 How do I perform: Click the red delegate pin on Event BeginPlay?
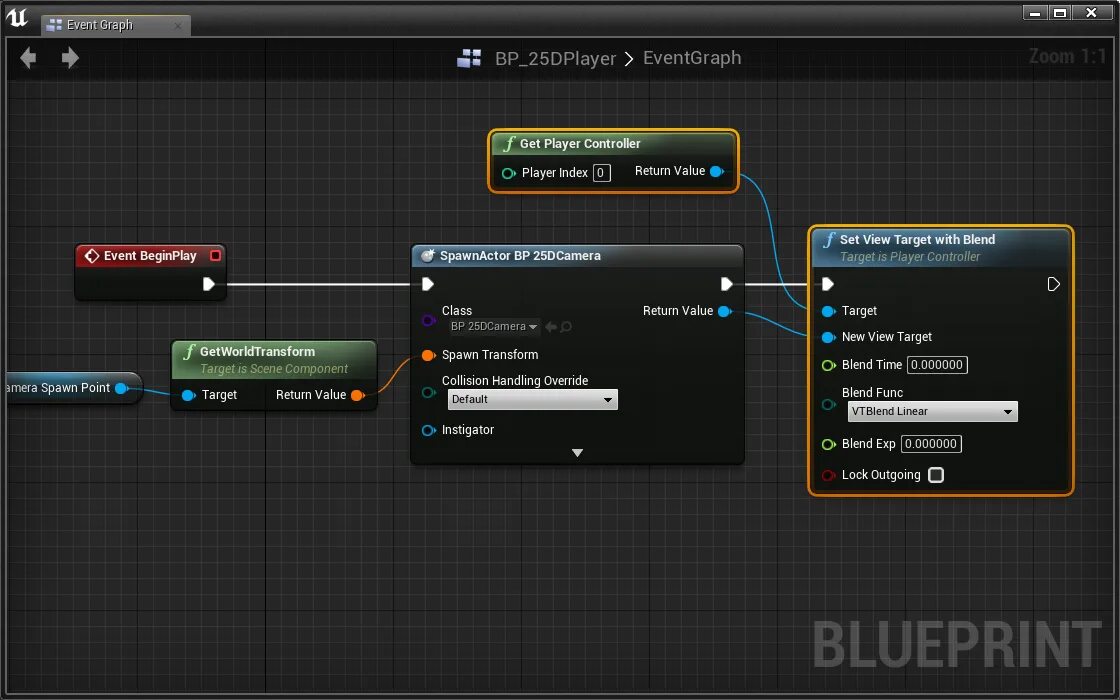coord(215,256)
